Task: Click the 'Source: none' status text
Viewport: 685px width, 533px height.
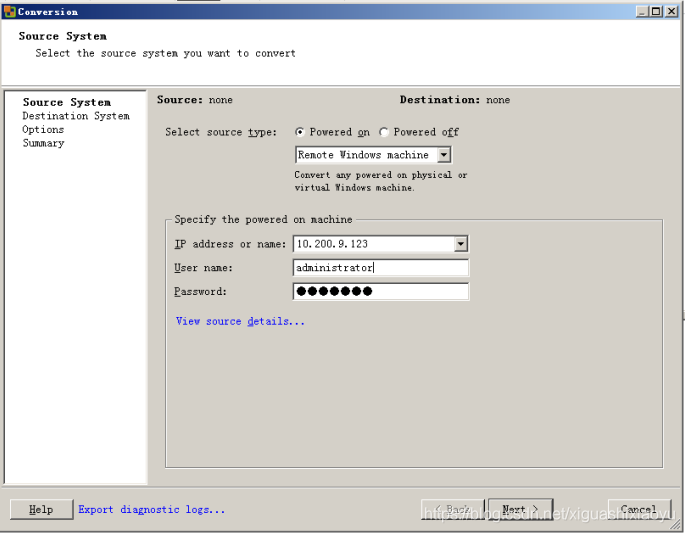Action: [x=195, y=100]
